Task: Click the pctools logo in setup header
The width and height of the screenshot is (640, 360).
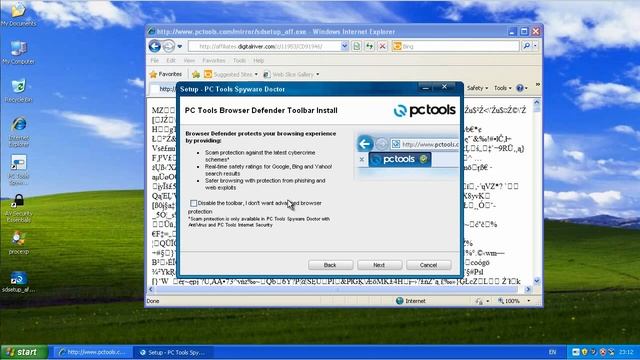Action: click(x=424, y=110)
